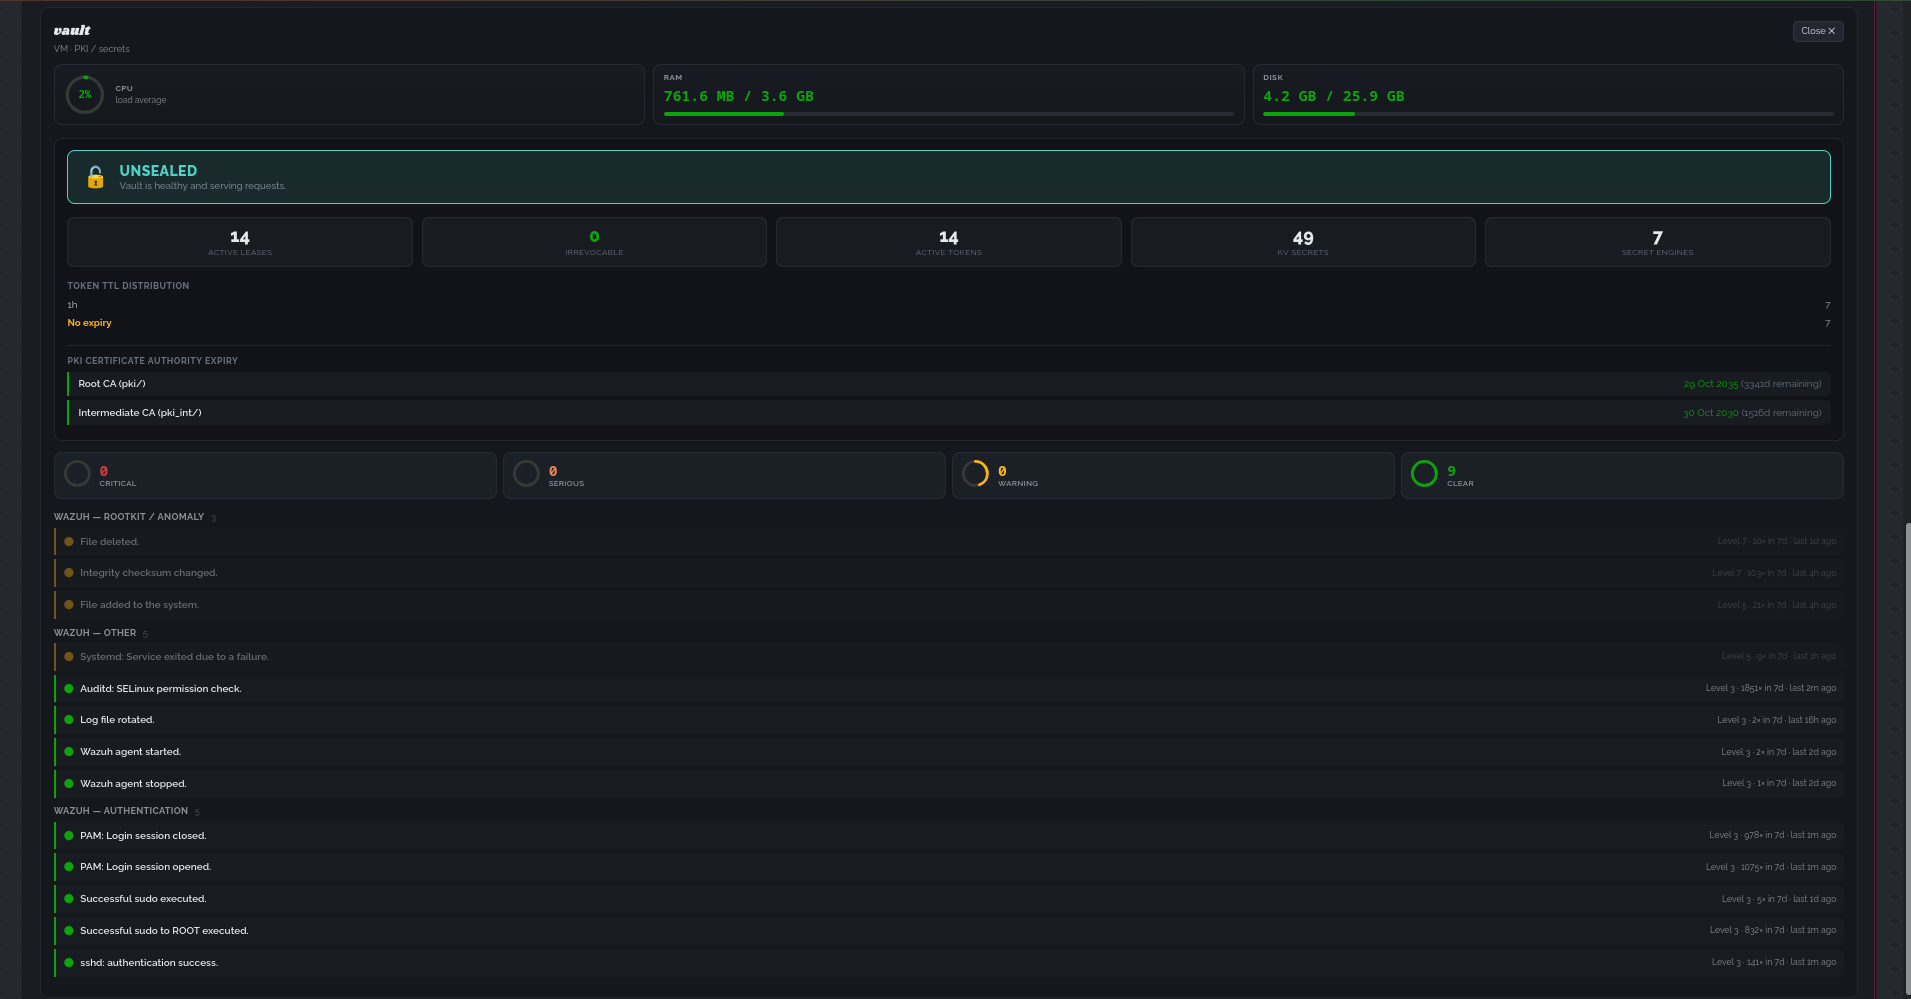Screen dimensions: 1911x999
Task: Click the Critical severity ring
Action: point(77,473)
